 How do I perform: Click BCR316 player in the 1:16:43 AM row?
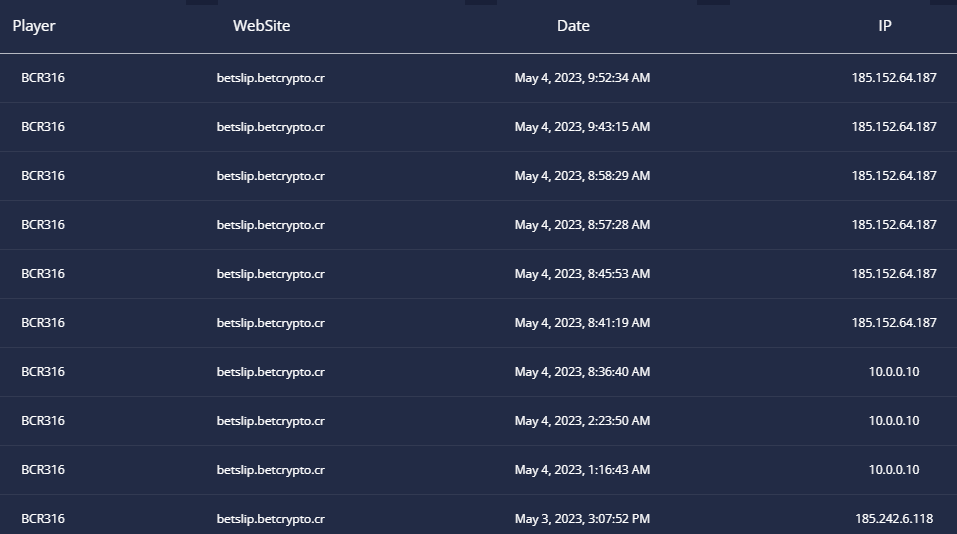click(43, 469)
